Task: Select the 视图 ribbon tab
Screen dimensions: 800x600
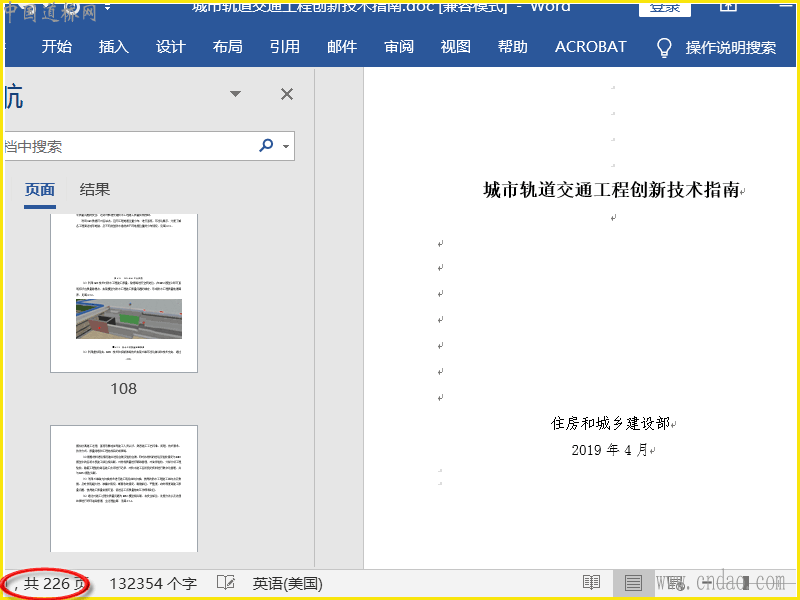Action: click(456, 47)
